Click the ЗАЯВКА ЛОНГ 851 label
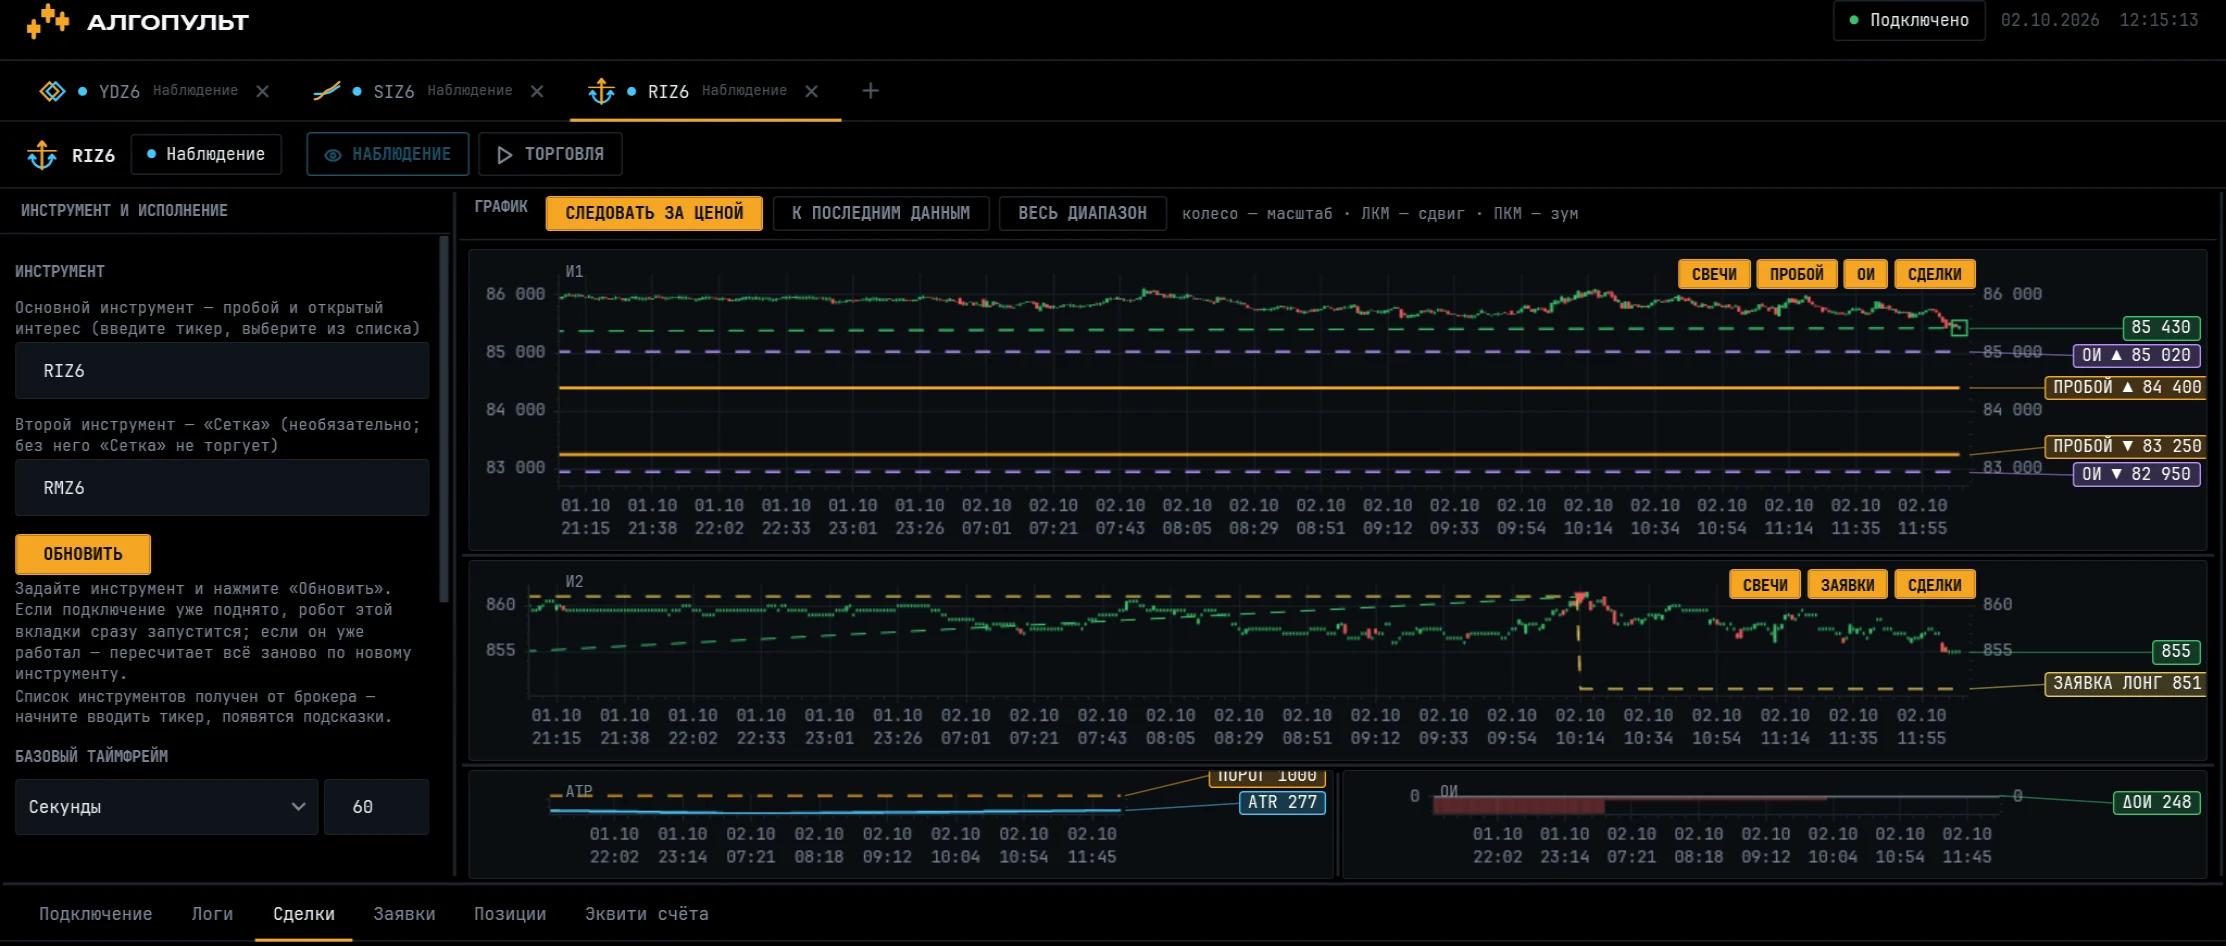Image resolution: width=2226 pixels, height=946 pixels. pos(2125,683)
